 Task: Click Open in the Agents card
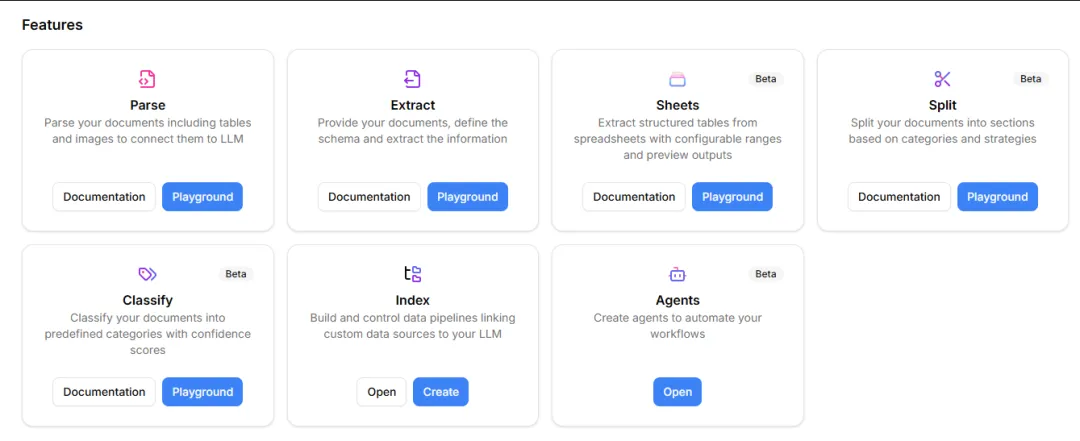pyautogui.click(x=677, y=392)
